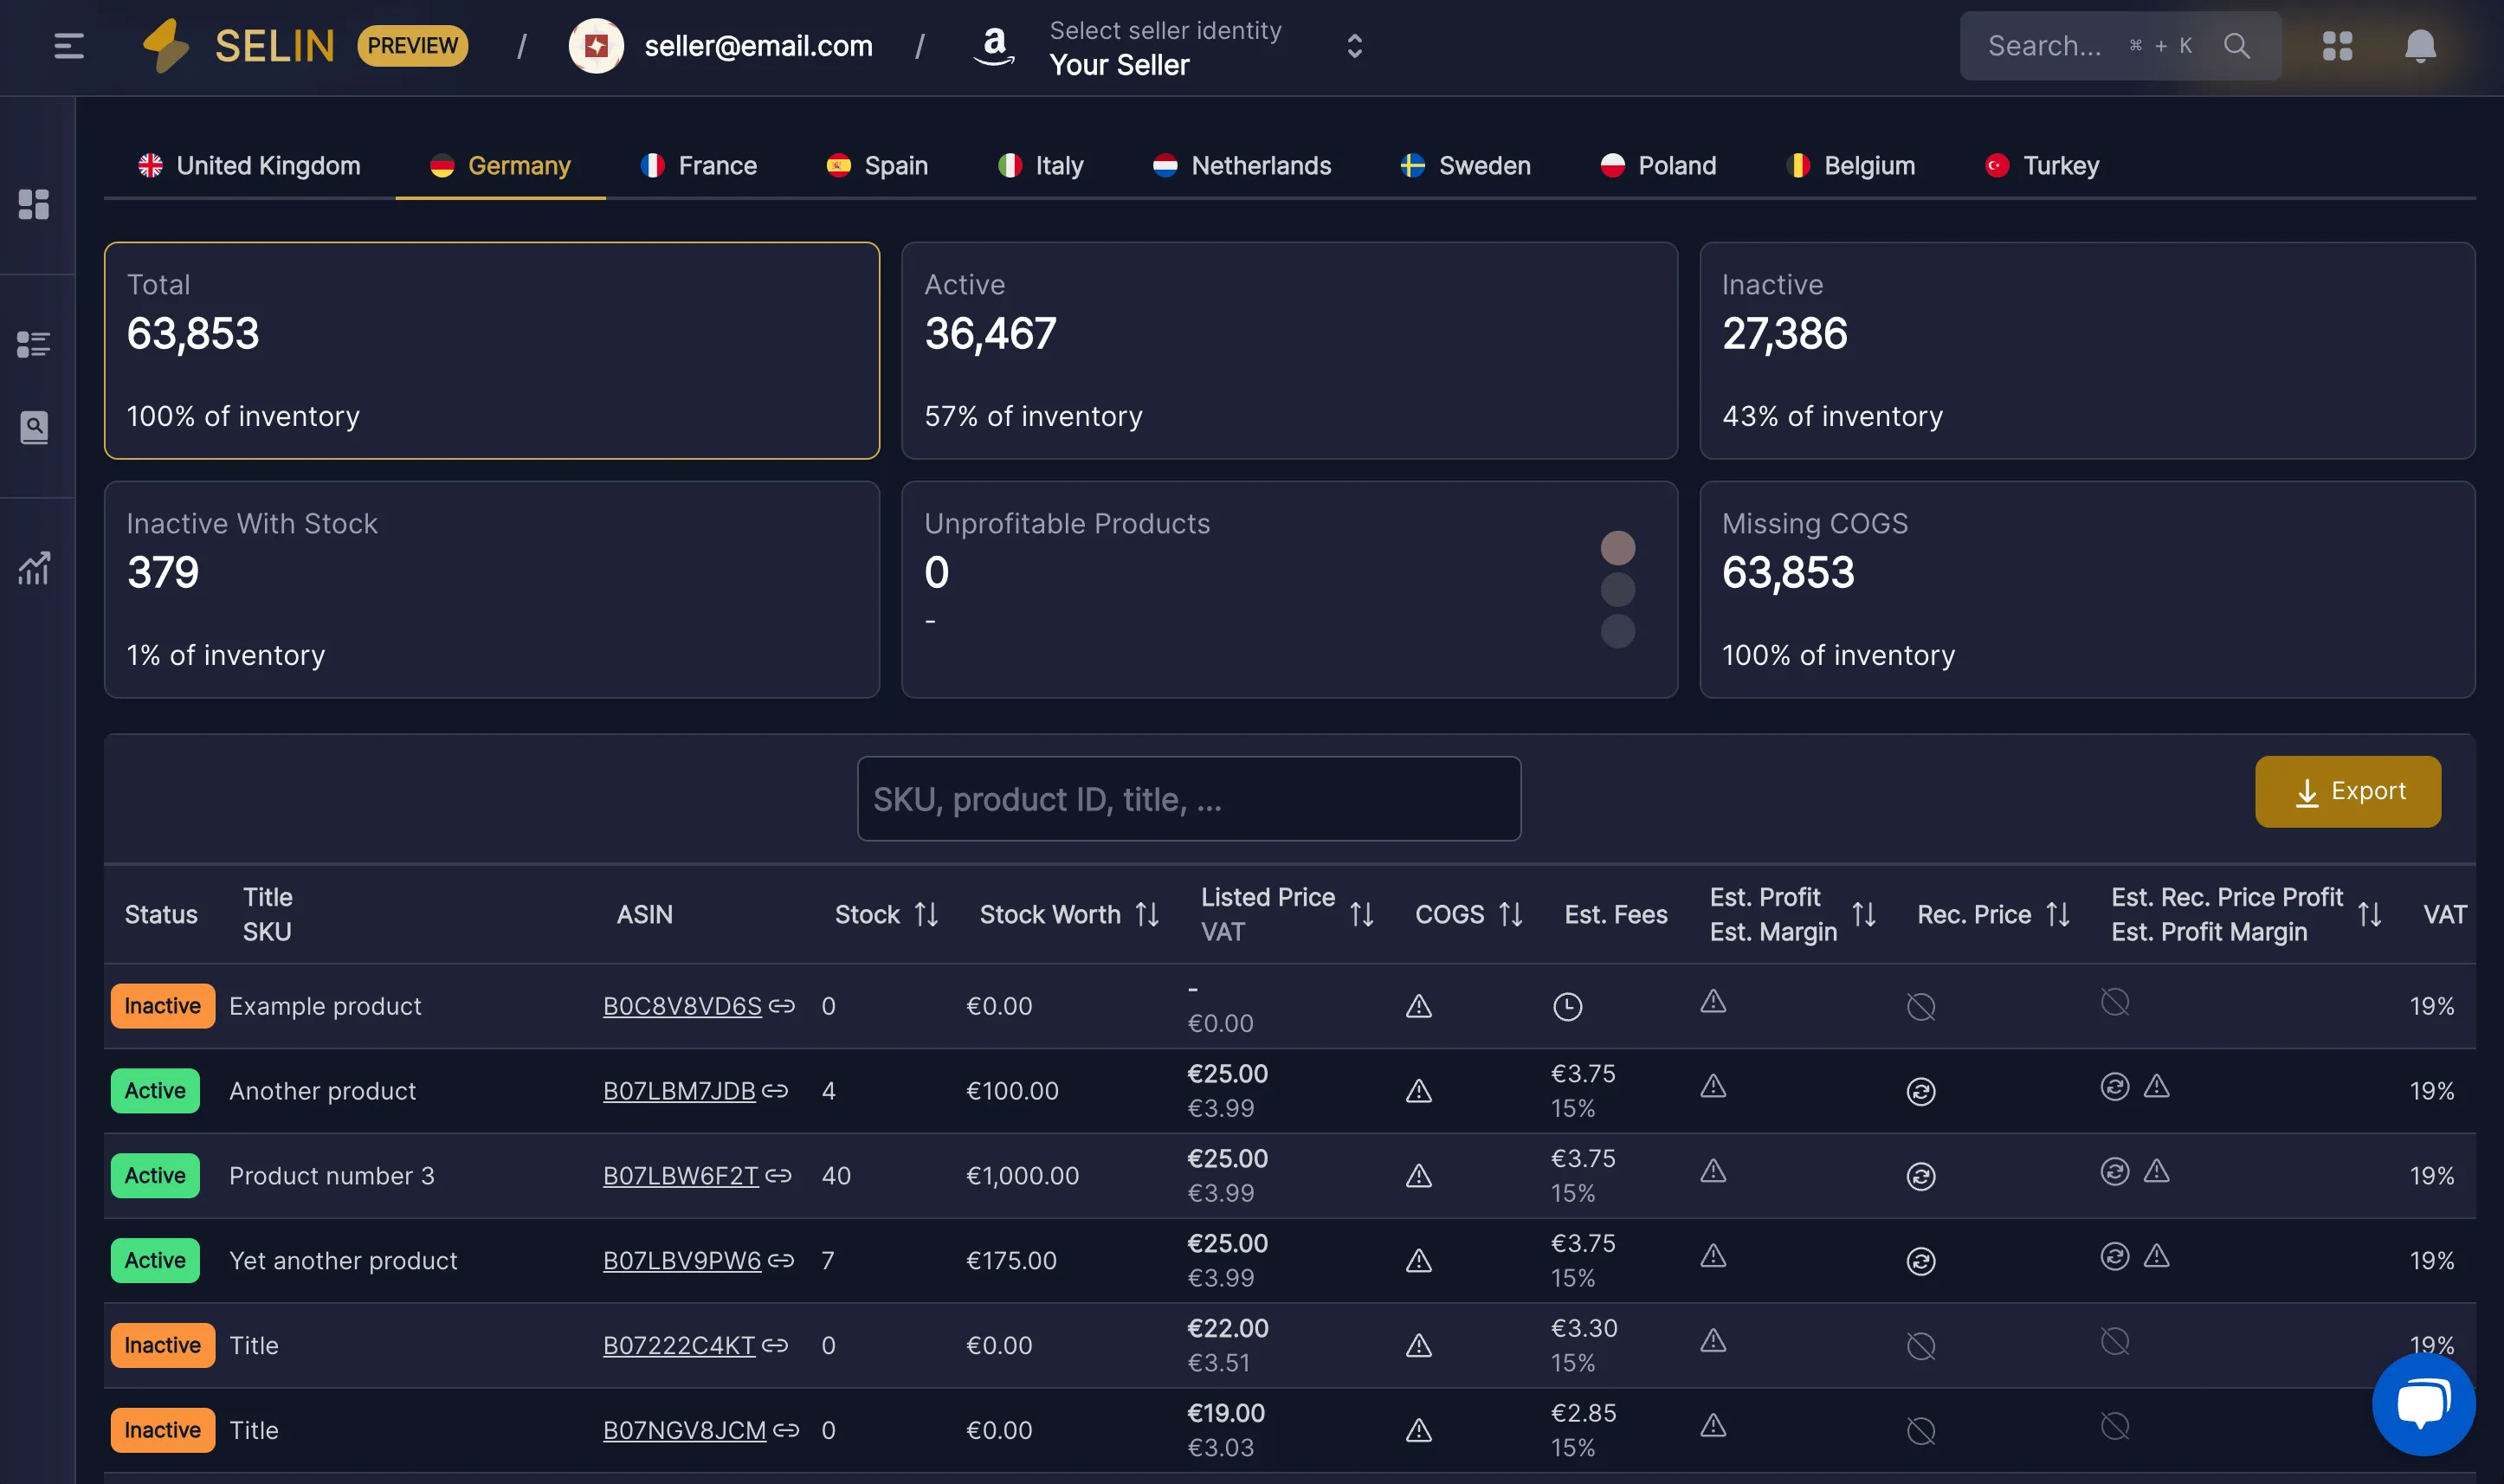Click Rec. Price disabled icon for Example product
Image resolution: width=2504 pixels, height=1484 pixels.
point(1921,1006)
